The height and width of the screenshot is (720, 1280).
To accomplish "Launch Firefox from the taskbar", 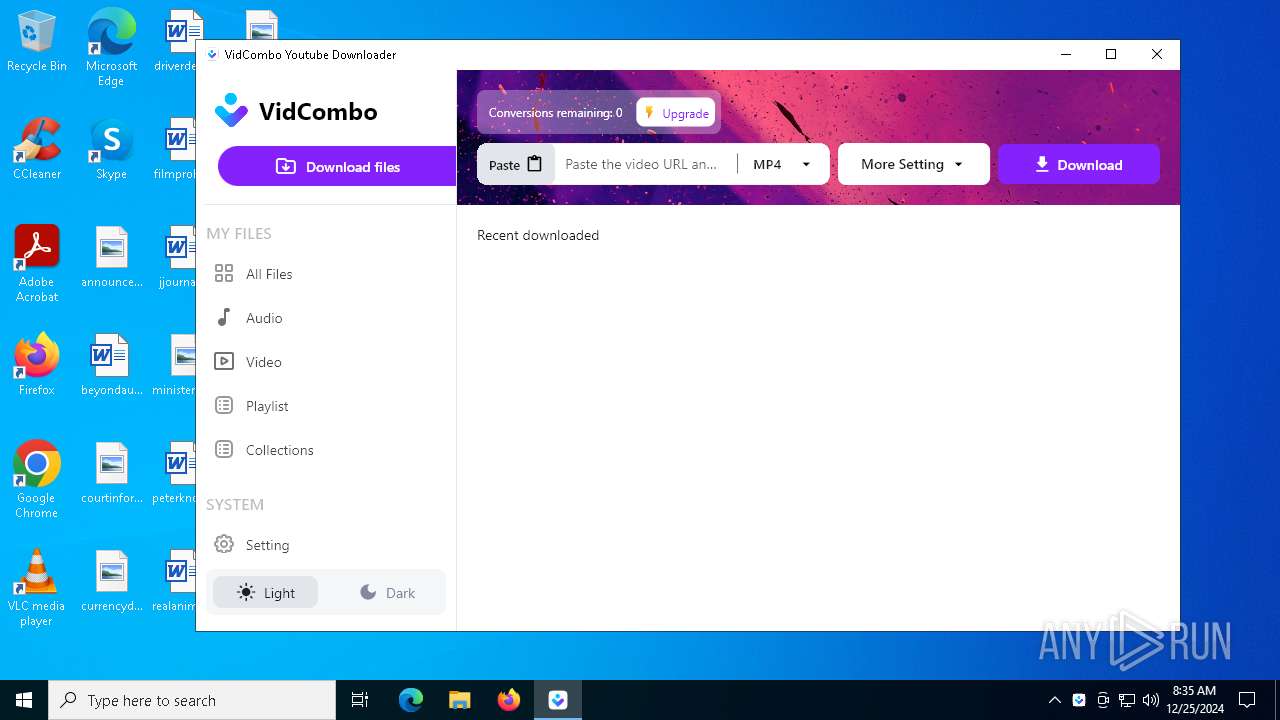I will [508, 700].
